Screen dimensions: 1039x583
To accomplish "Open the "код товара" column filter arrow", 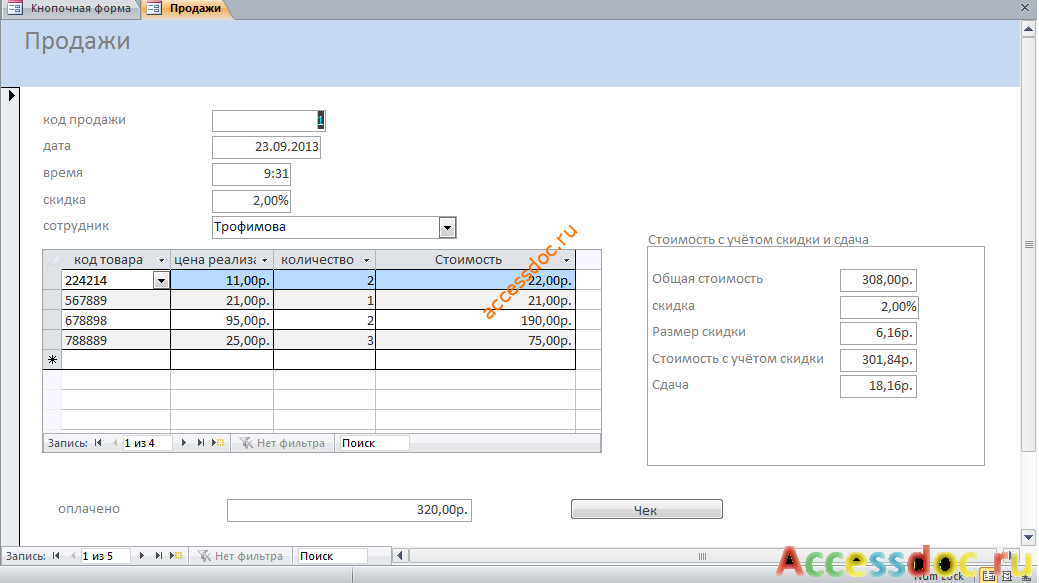I will coord(161,260).
